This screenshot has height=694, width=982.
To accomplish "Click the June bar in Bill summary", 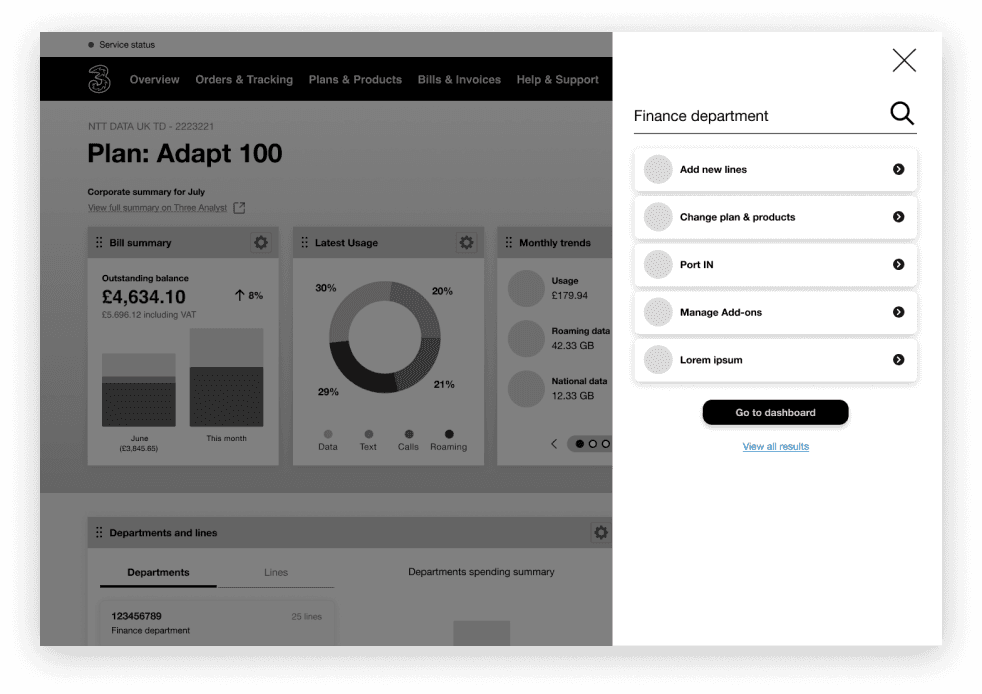I will [138, 390].
